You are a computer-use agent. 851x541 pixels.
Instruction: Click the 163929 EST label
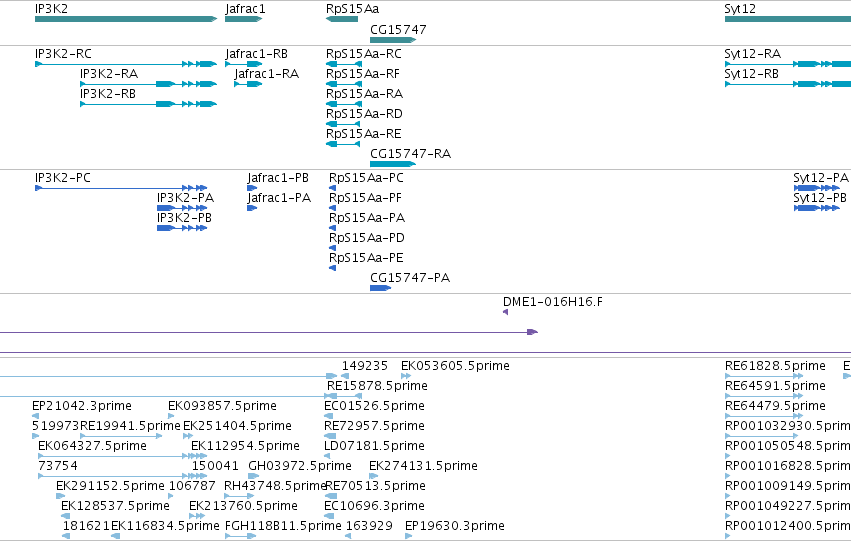(x=369, y=526)
